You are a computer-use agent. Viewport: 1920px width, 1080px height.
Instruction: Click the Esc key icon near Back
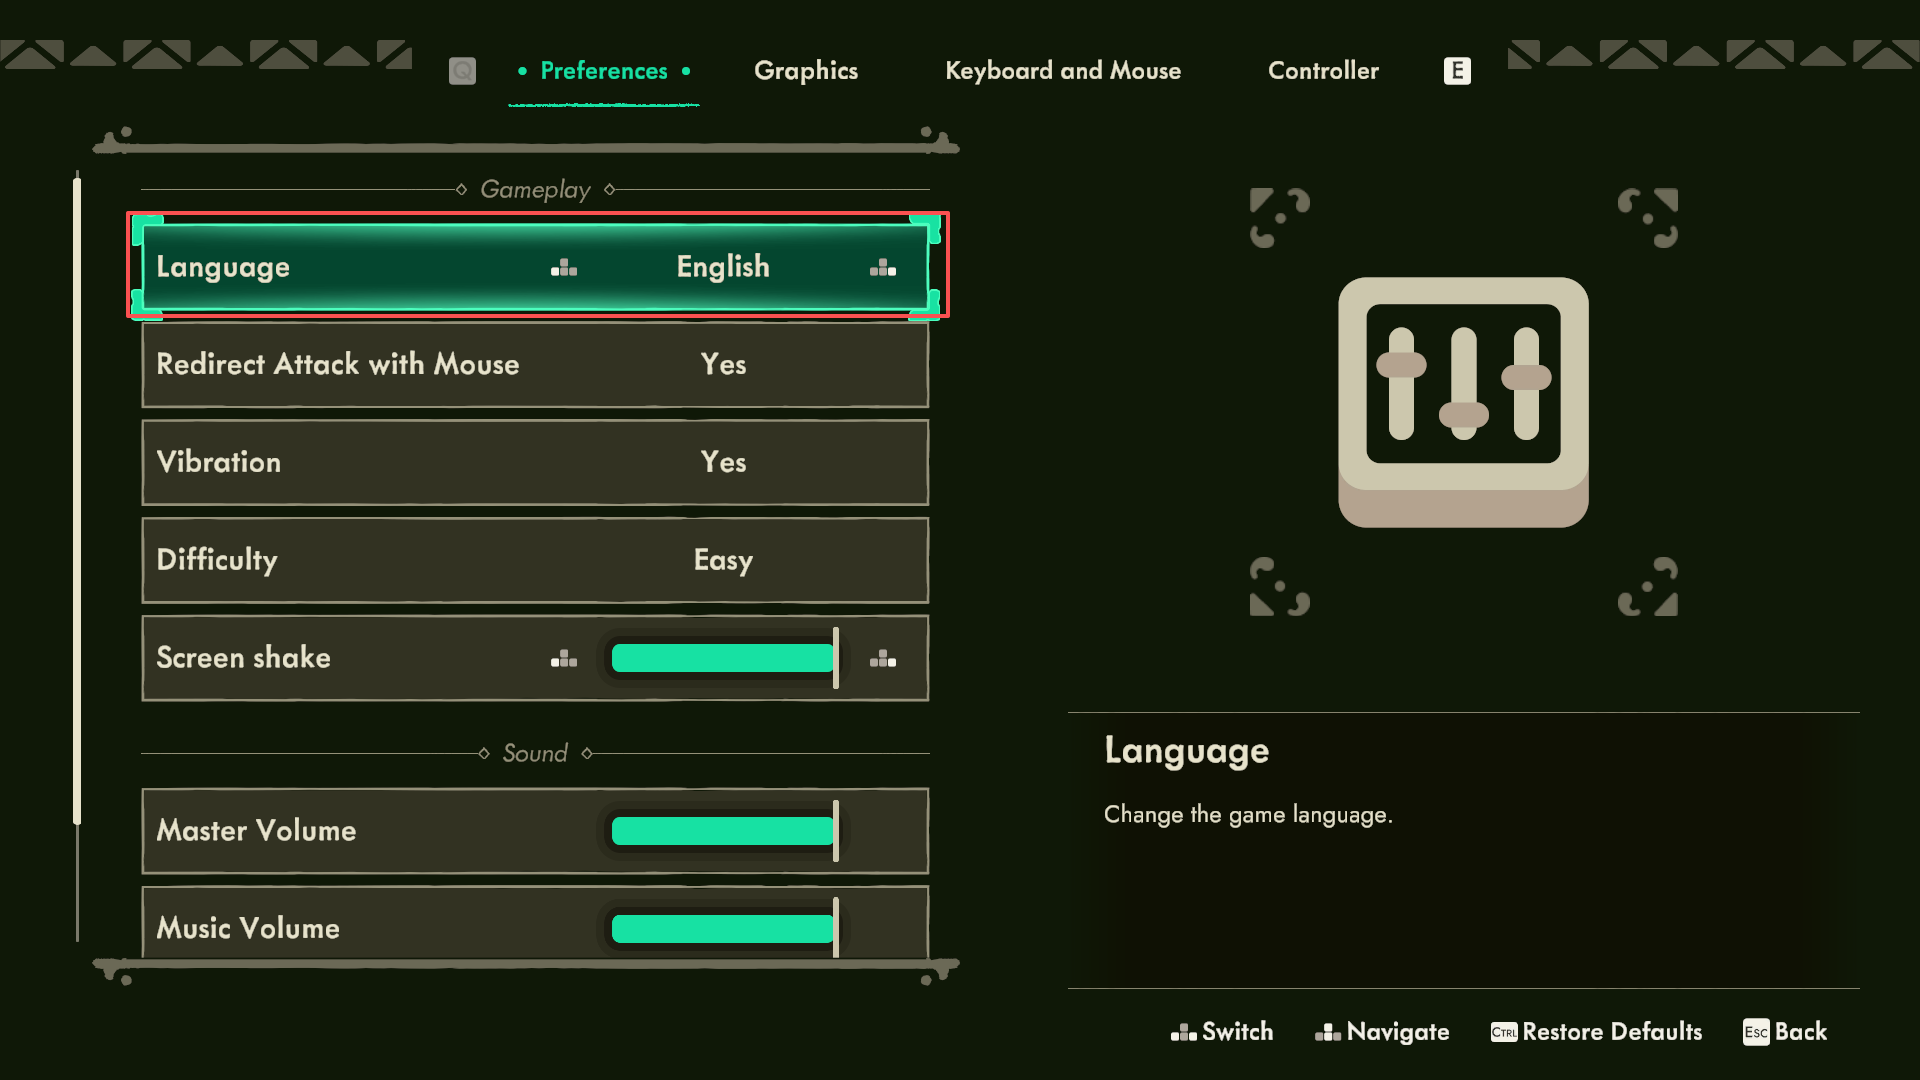(x=1755, y=1032)
